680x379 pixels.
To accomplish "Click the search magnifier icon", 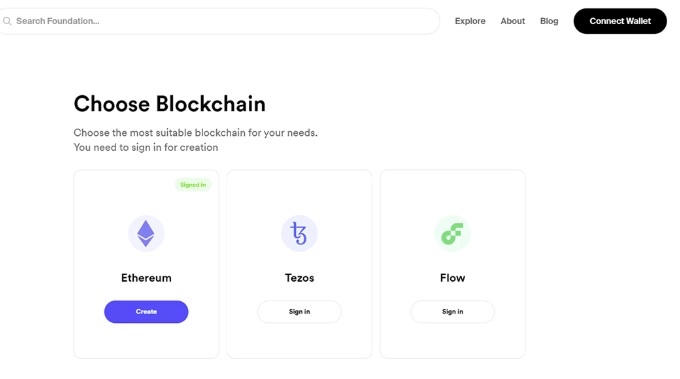I will point(7,21).
